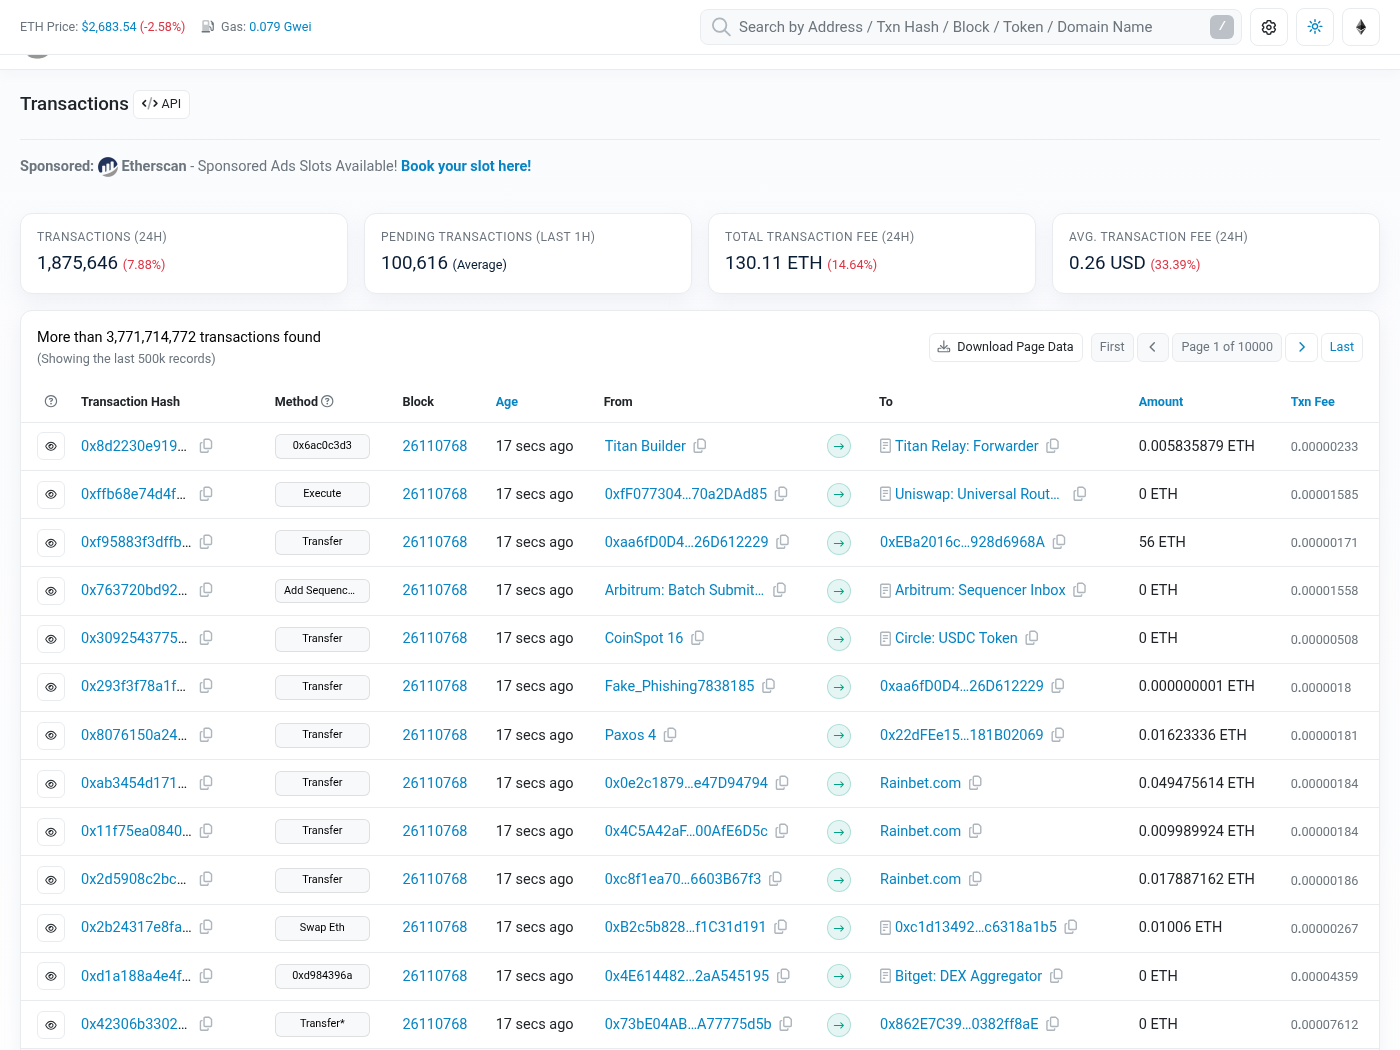Viewport: 1400px width, 1050px height.
Task: Jump to the Last page
Action: 1342,347
